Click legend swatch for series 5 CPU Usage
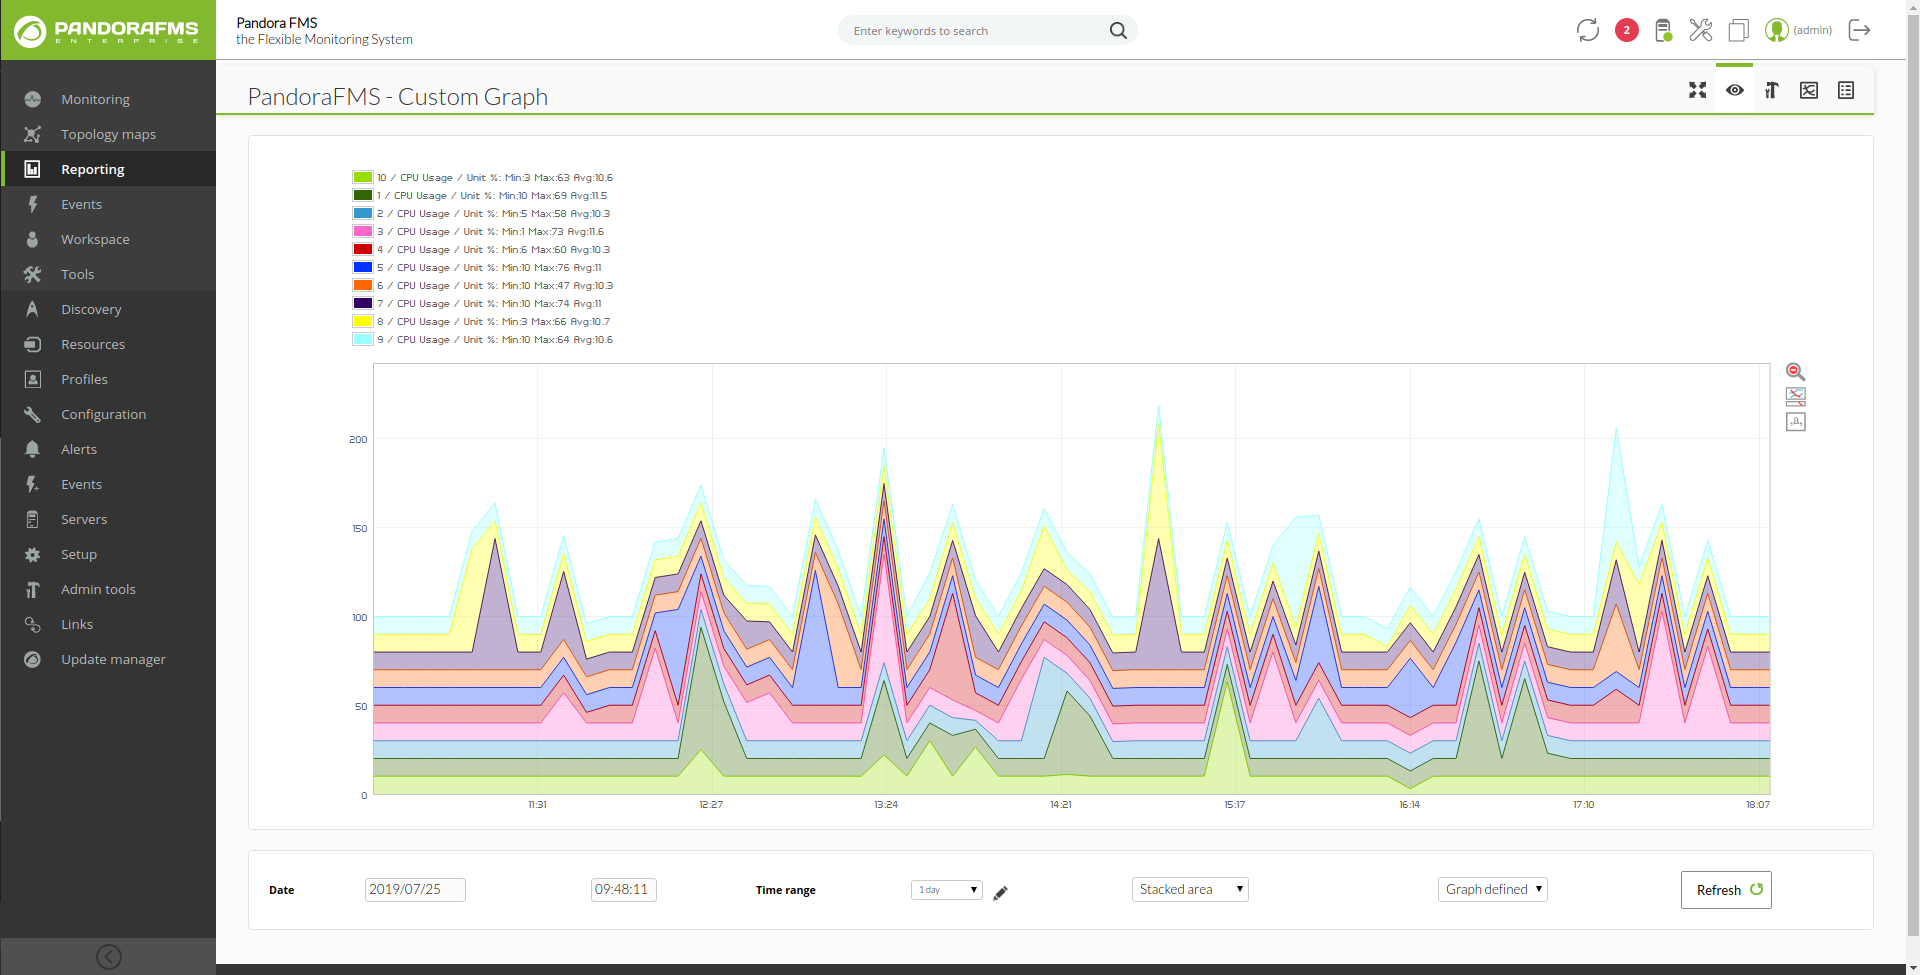The image size is (1920, 975). pyautogui.click(x=362, y=267)
